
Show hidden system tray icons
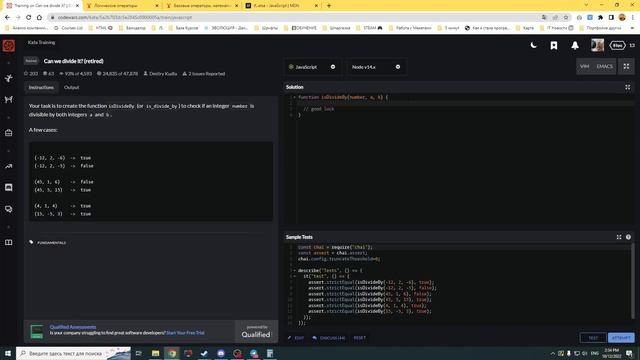(x=553, y=353)
